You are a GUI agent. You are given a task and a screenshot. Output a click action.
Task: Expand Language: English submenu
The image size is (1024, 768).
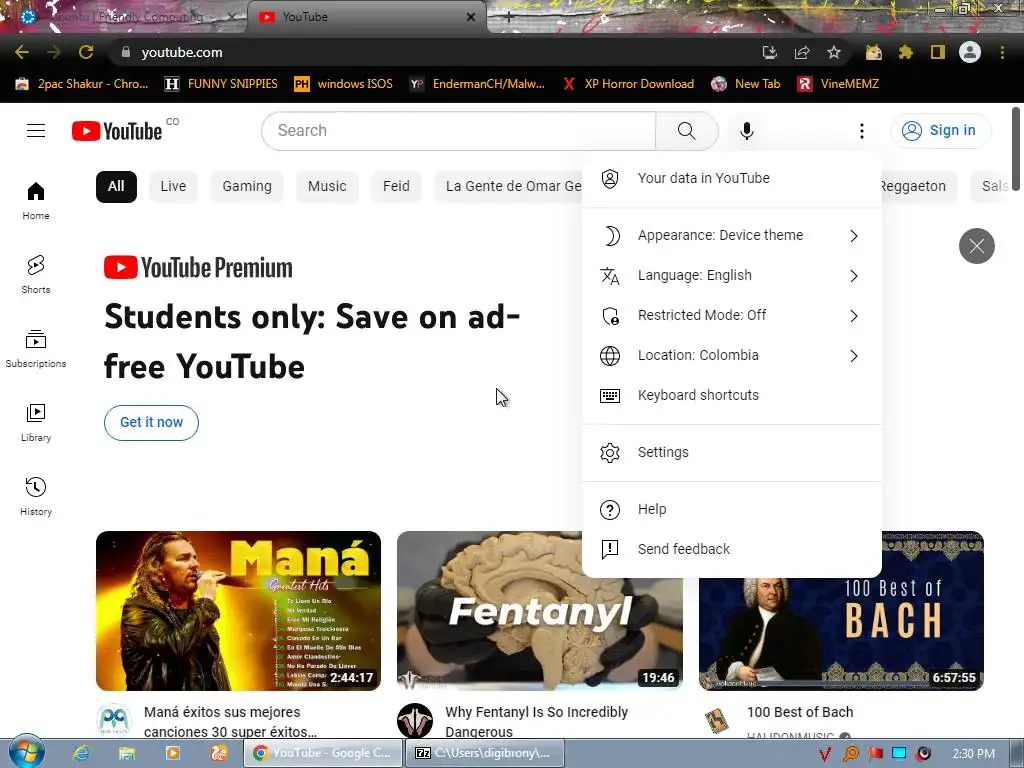pyautogui.click(x=731, y=276)
